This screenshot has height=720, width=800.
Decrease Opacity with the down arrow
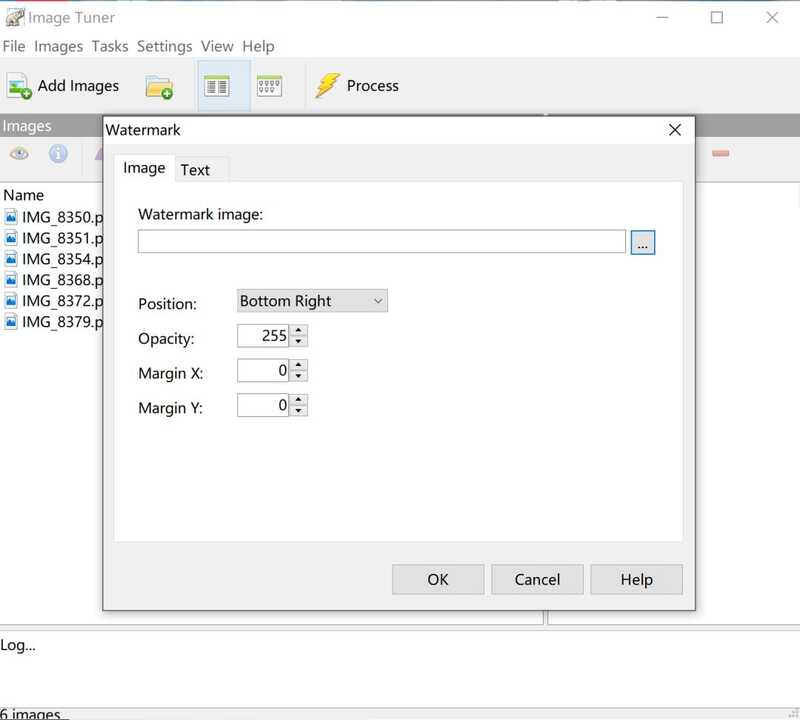tap(298, 341)
